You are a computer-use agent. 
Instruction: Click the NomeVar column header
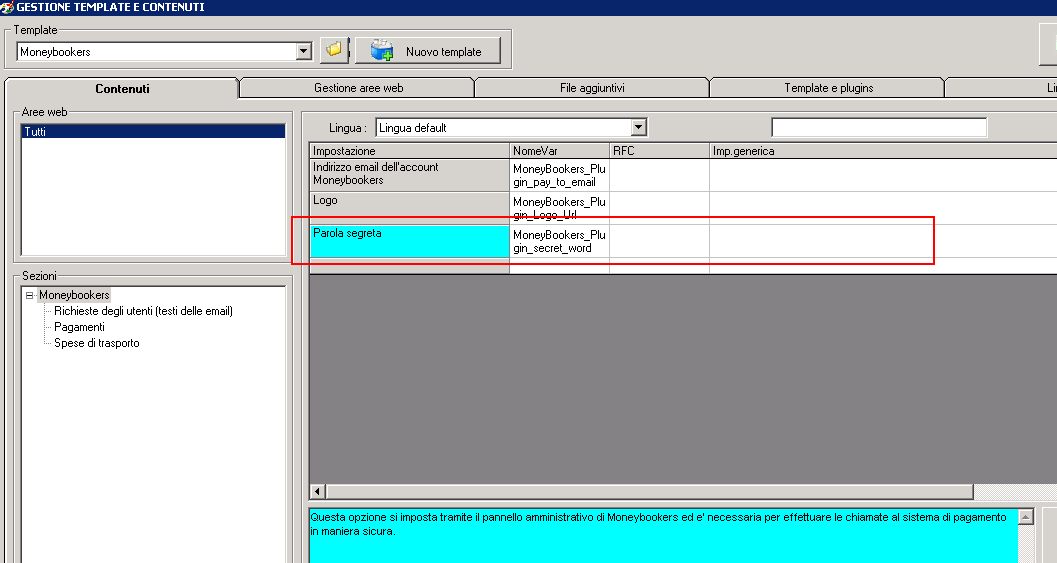click(x=559, y=150)
